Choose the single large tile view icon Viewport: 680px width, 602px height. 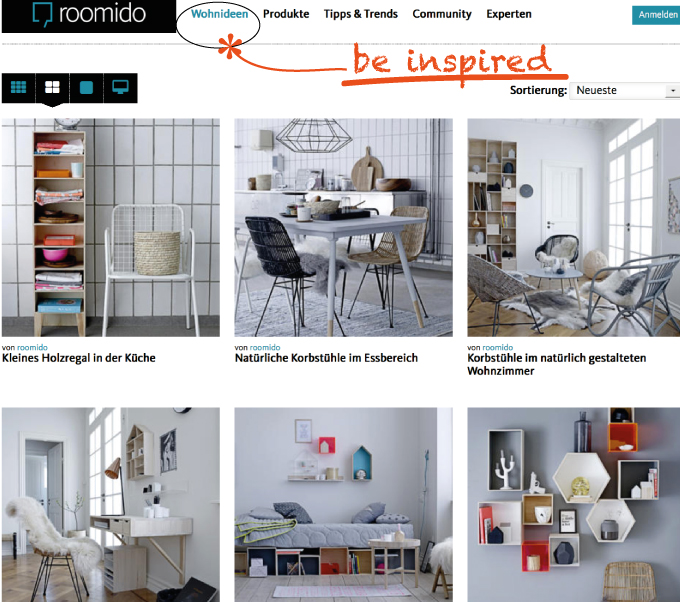86,88
